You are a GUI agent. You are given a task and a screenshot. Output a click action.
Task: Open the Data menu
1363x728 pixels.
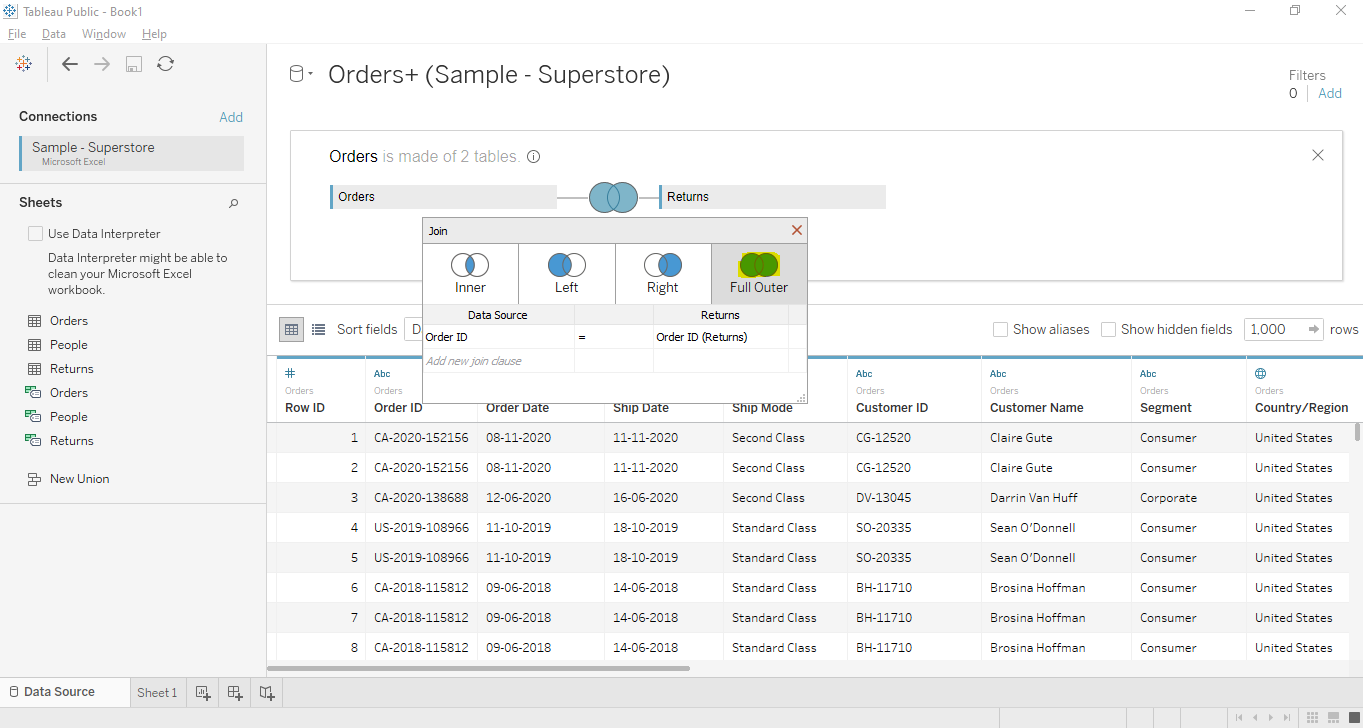click(x=54, y=34)
